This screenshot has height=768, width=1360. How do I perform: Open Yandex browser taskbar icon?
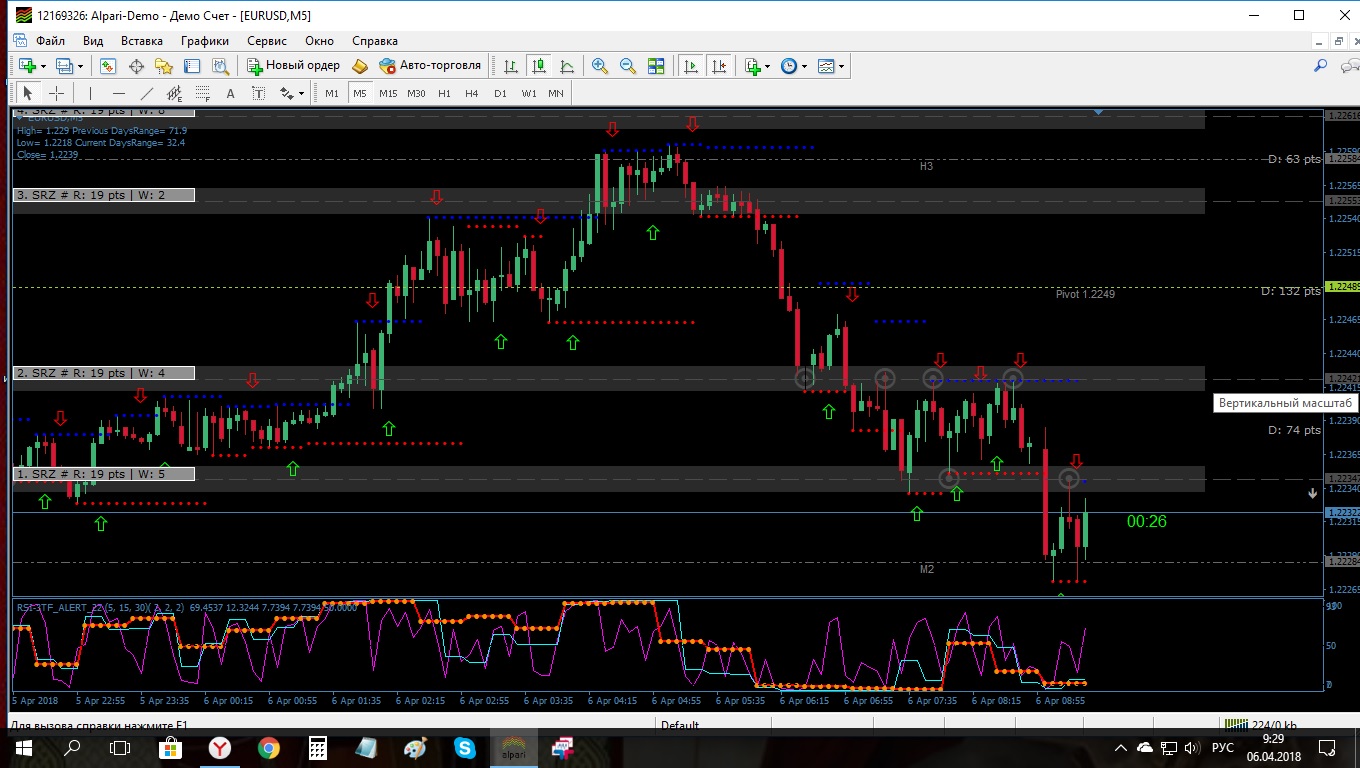coord(219,747)
